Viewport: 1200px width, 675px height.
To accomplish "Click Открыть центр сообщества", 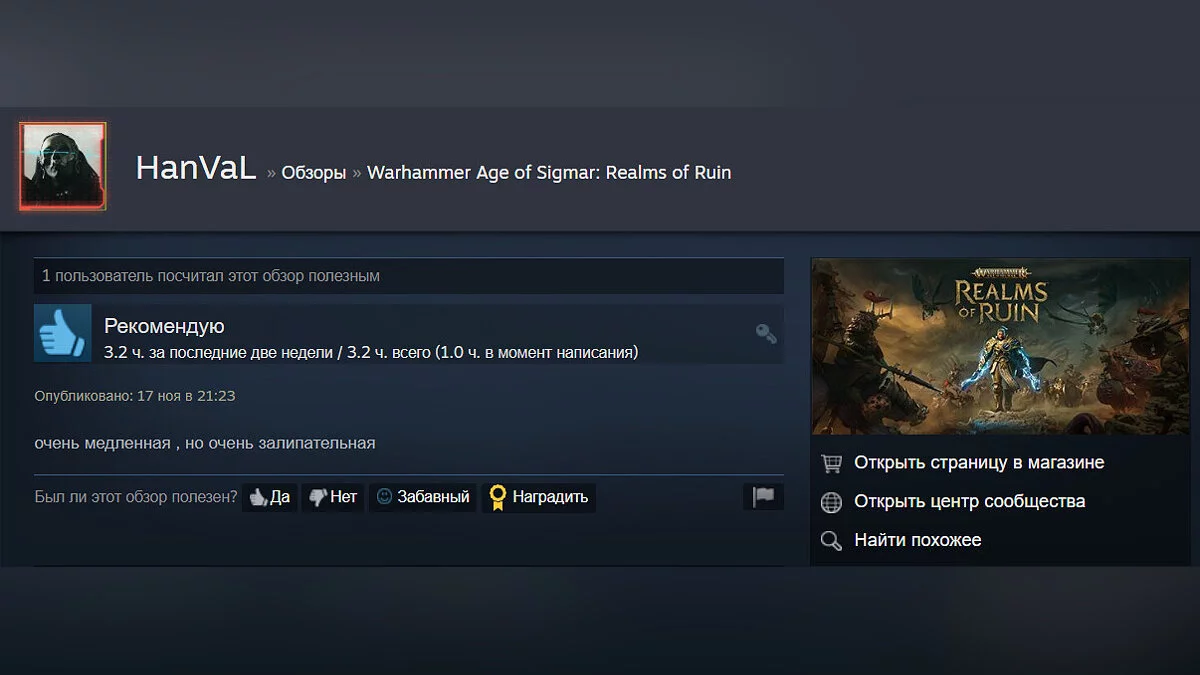I will [969, 502].
